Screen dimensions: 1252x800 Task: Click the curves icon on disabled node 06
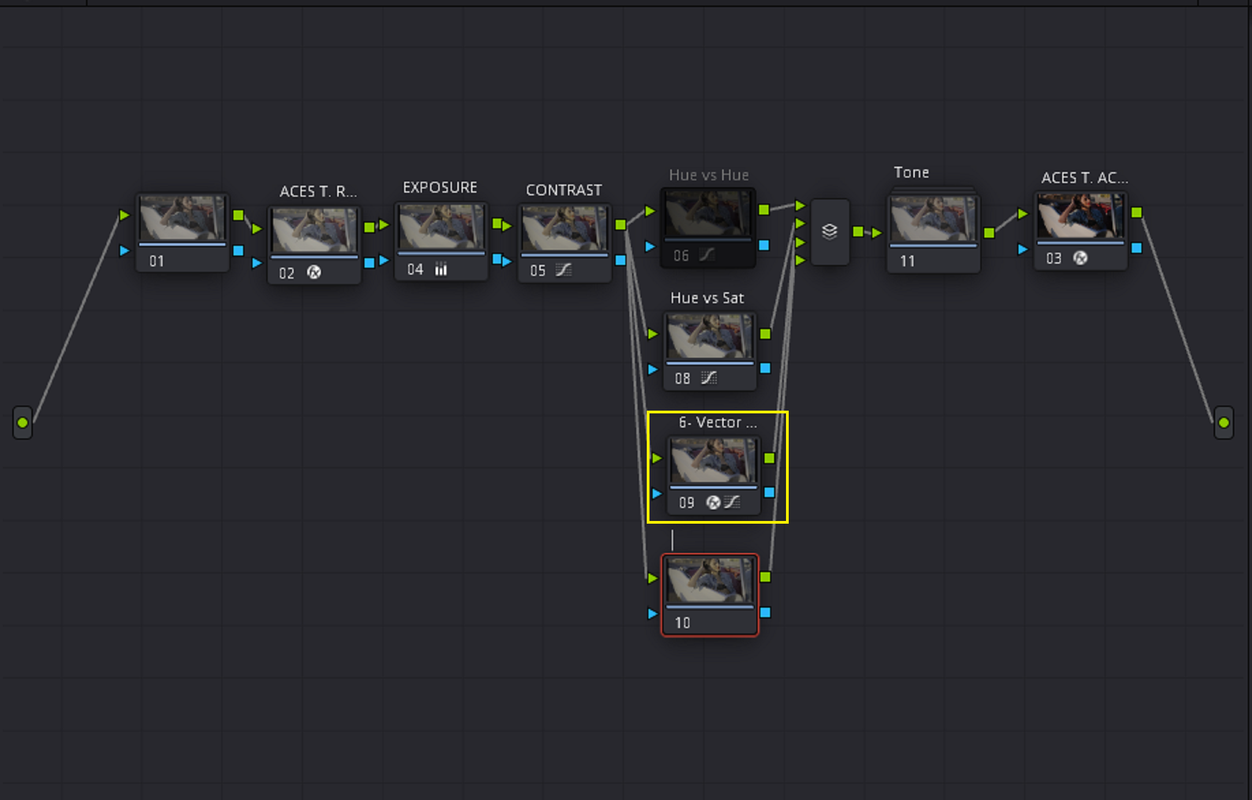click(x=707, y=255)
